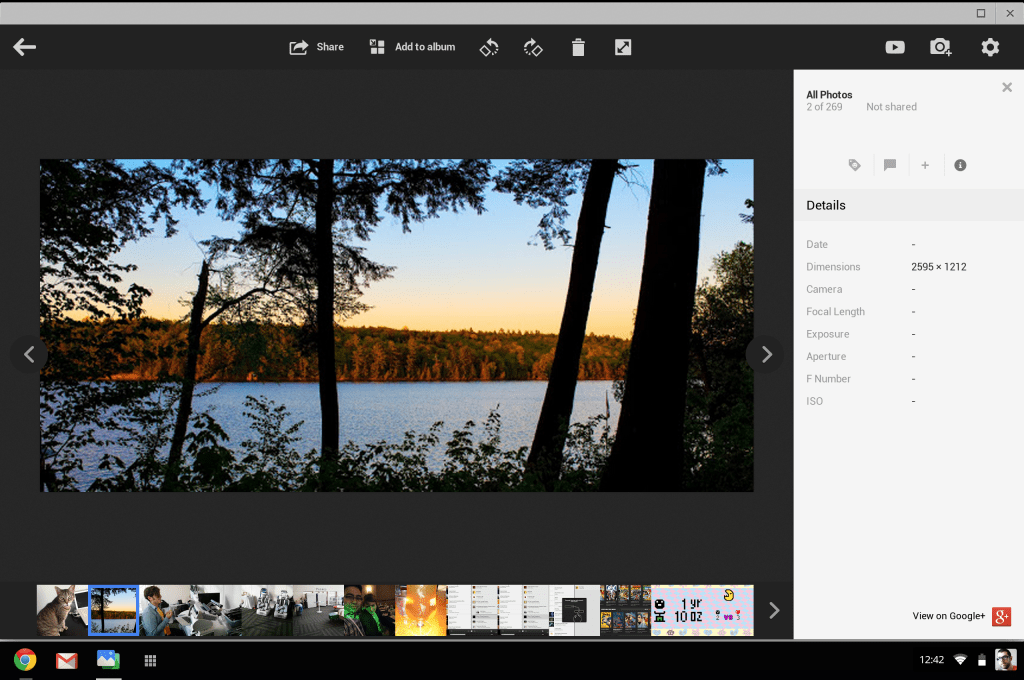Click the plus icon in side panel

925,165
